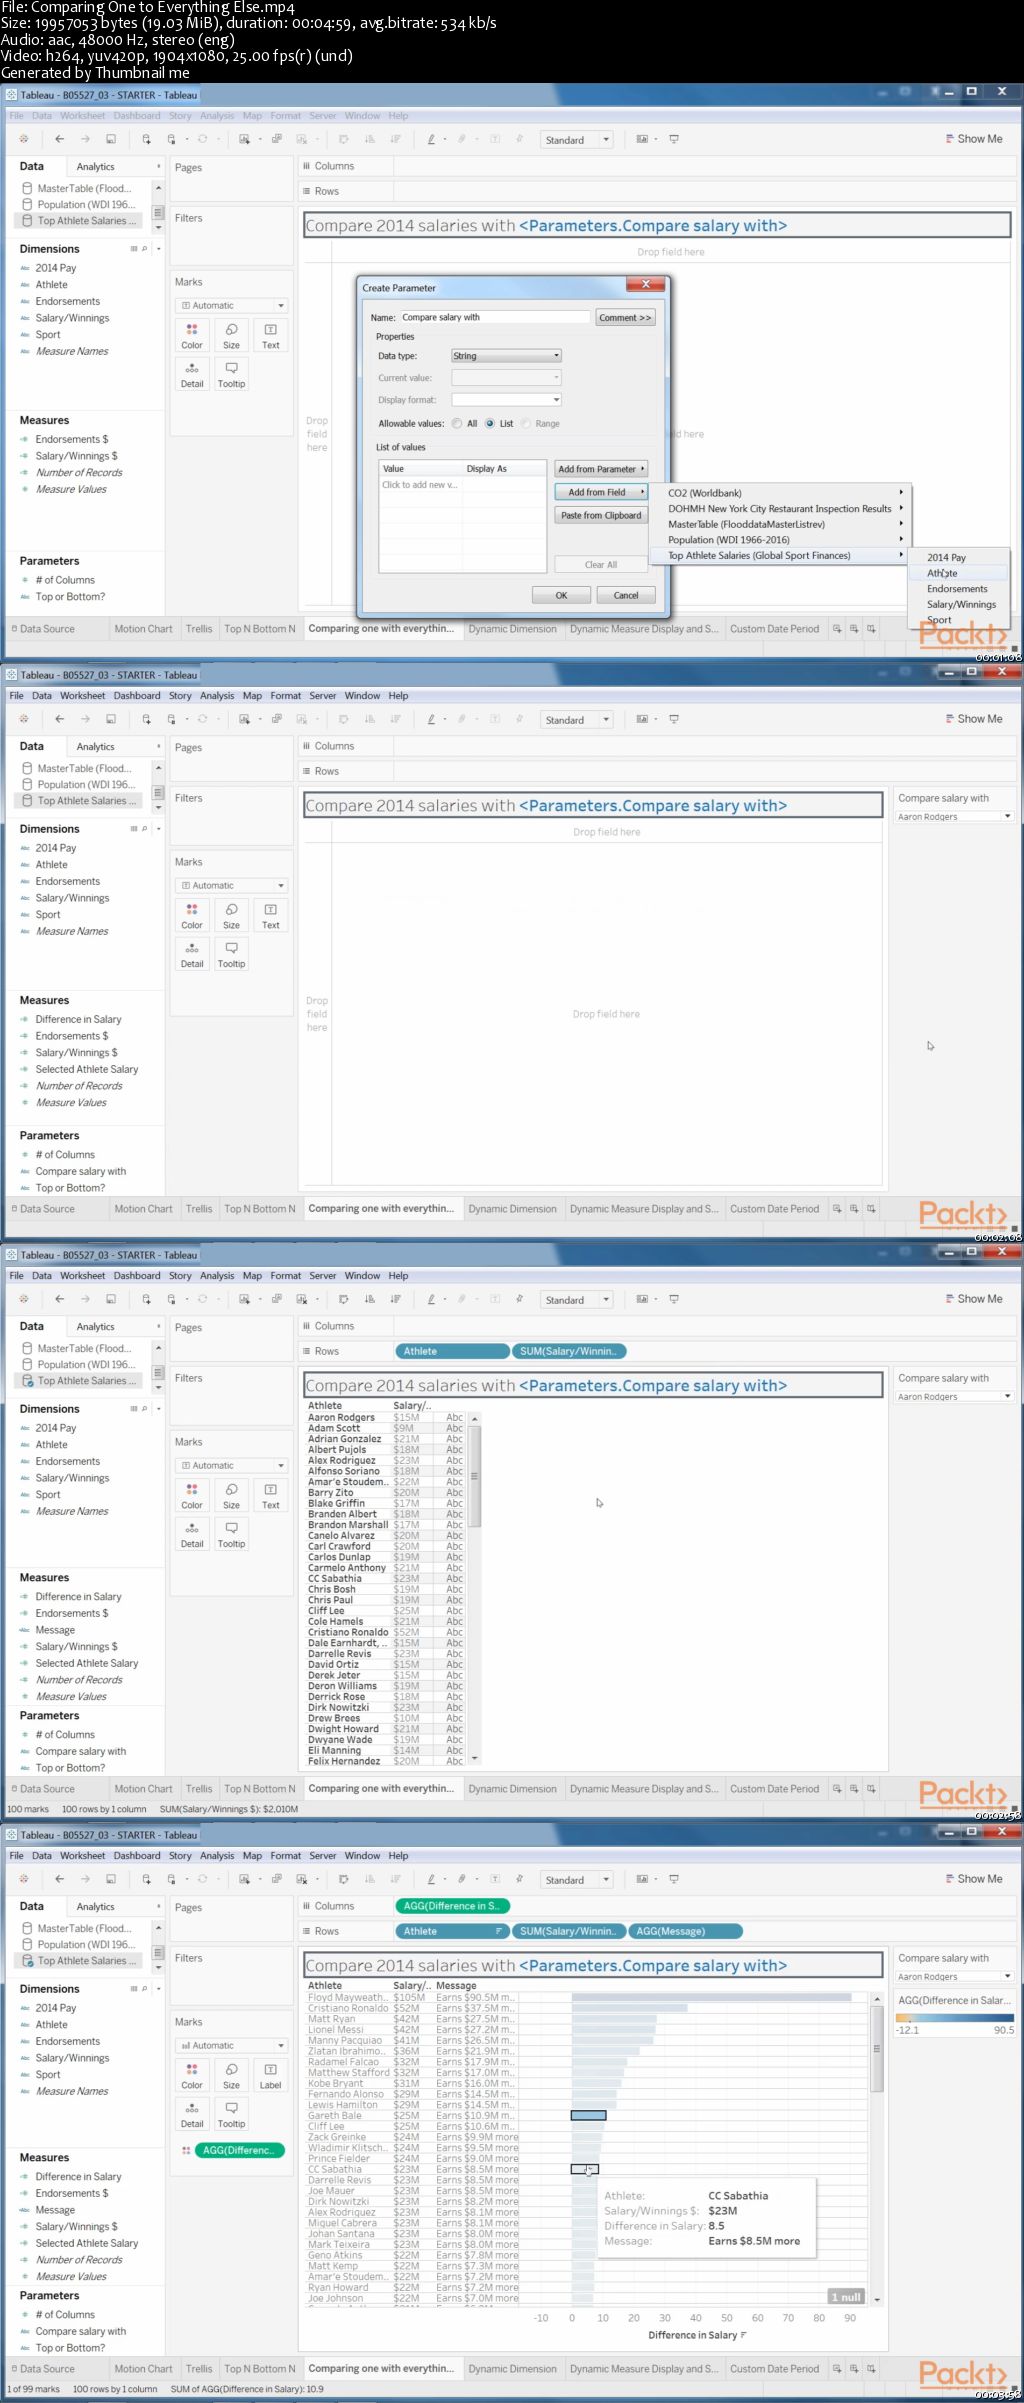
Task: Click New story tab icon in empty-view frame
Action: [x=872, y=1208]
